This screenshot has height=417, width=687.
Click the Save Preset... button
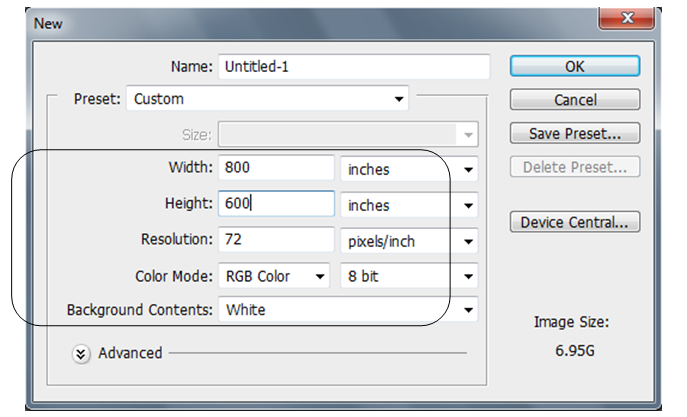point(574,133)
